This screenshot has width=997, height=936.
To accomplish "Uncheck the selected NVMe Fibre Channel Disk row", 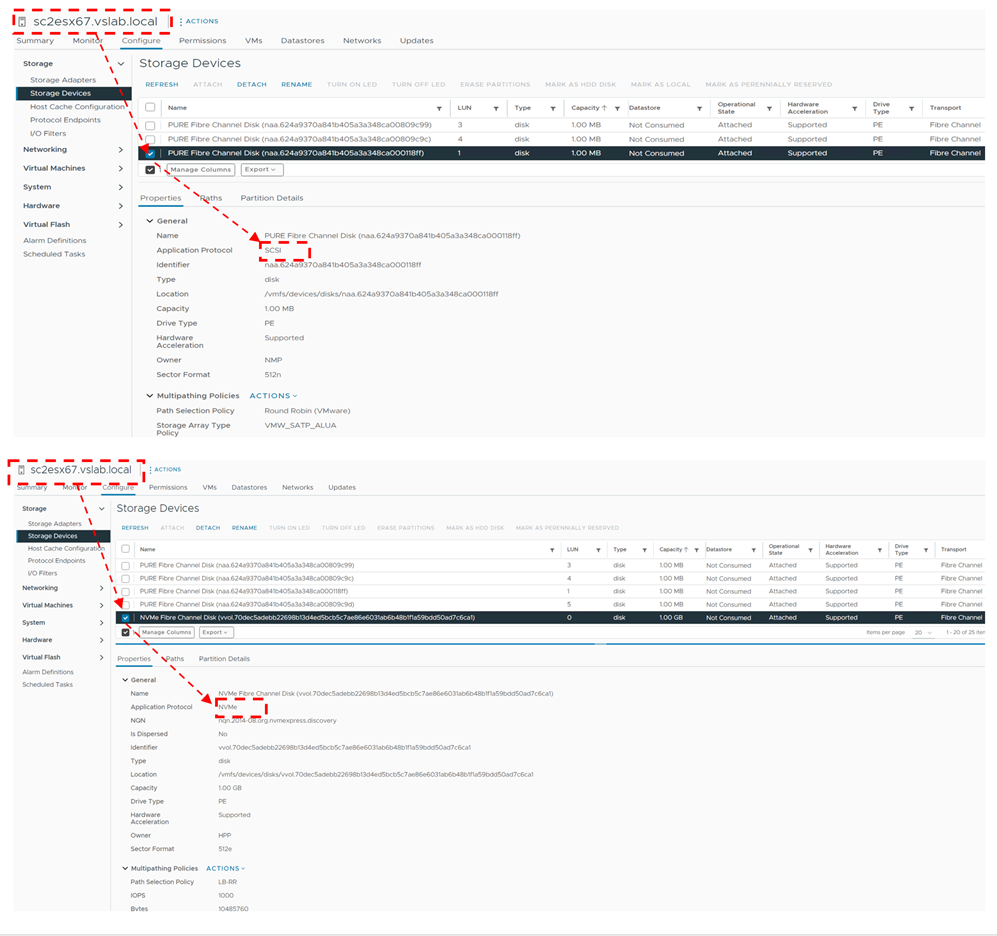I will point(125,617).
